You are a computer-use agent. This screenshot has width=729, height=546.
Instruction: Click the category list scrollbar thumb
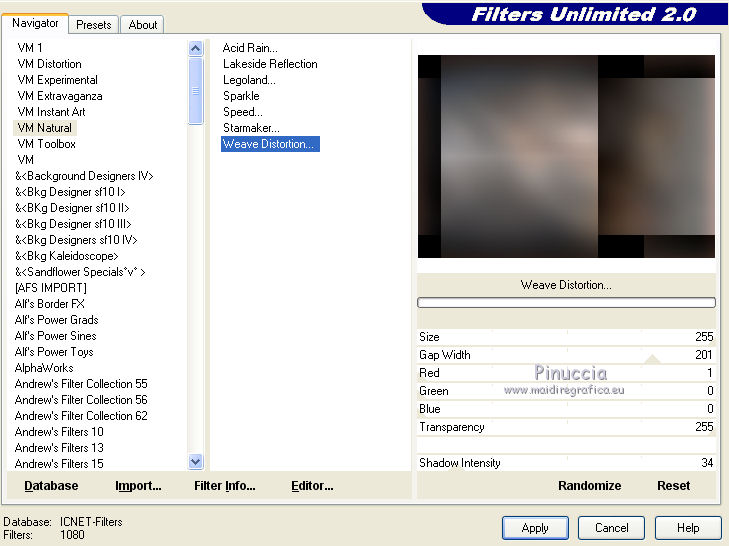[196, 91]
